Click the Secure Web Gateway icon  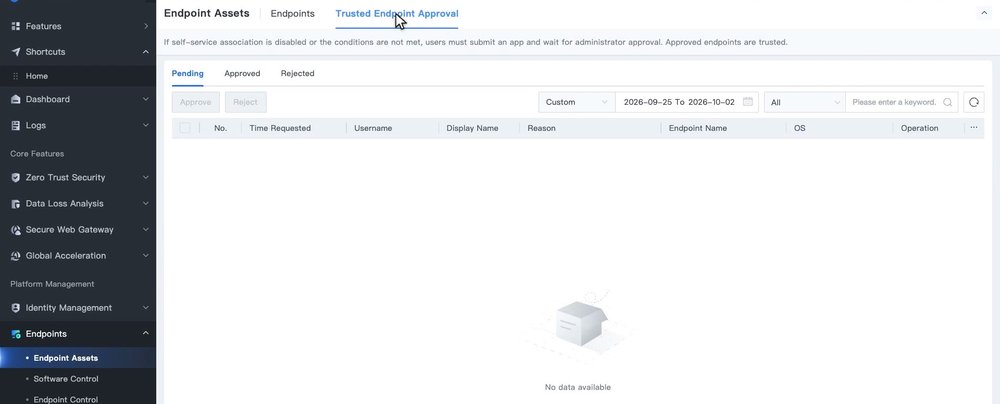pyautogui.click(x=16, y=230)
